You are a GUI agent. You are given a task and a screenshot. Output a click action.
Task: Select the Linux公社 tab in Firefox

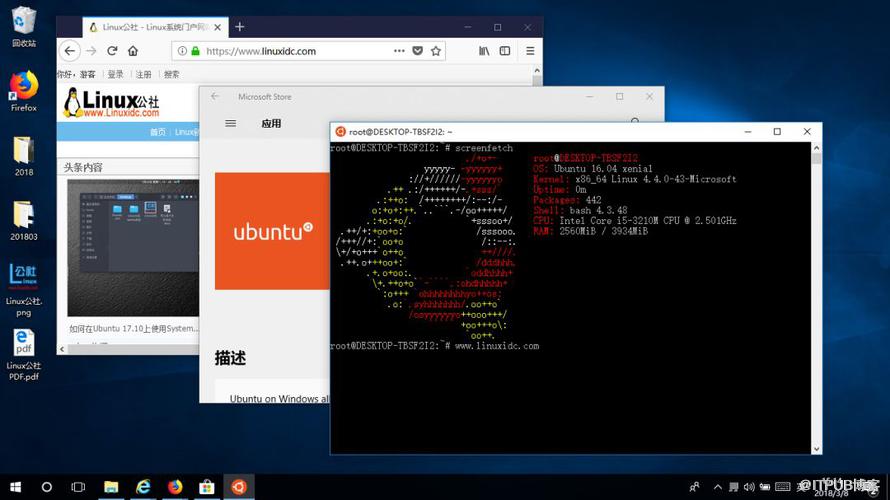click(155, 27)
